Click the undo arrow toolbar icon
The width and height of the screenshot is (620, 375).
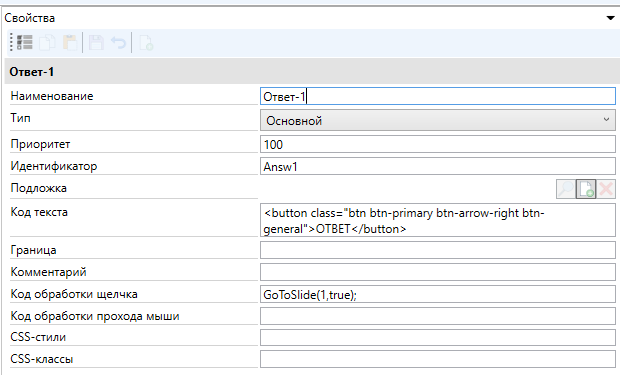tap(118, 43)
